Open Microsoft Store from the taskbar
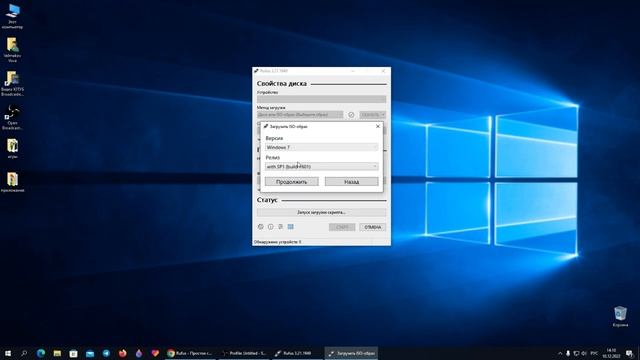This screenshot has width=640, height=360. 73,353
